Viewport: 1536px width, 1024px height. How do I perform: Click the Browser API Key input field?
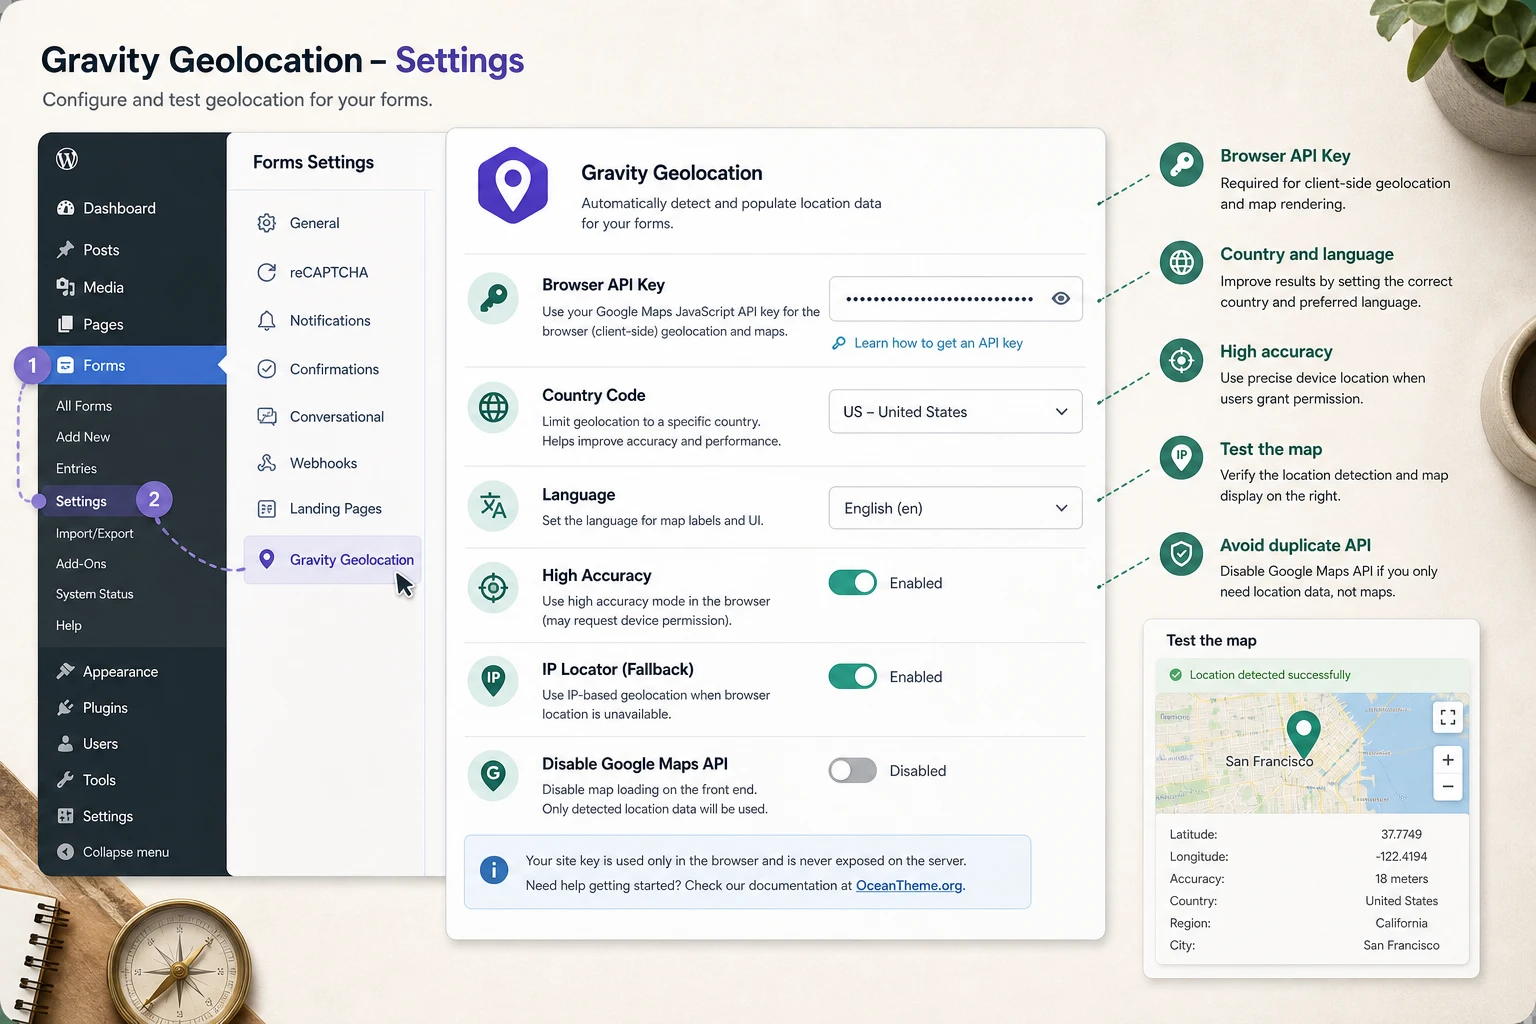955,298
